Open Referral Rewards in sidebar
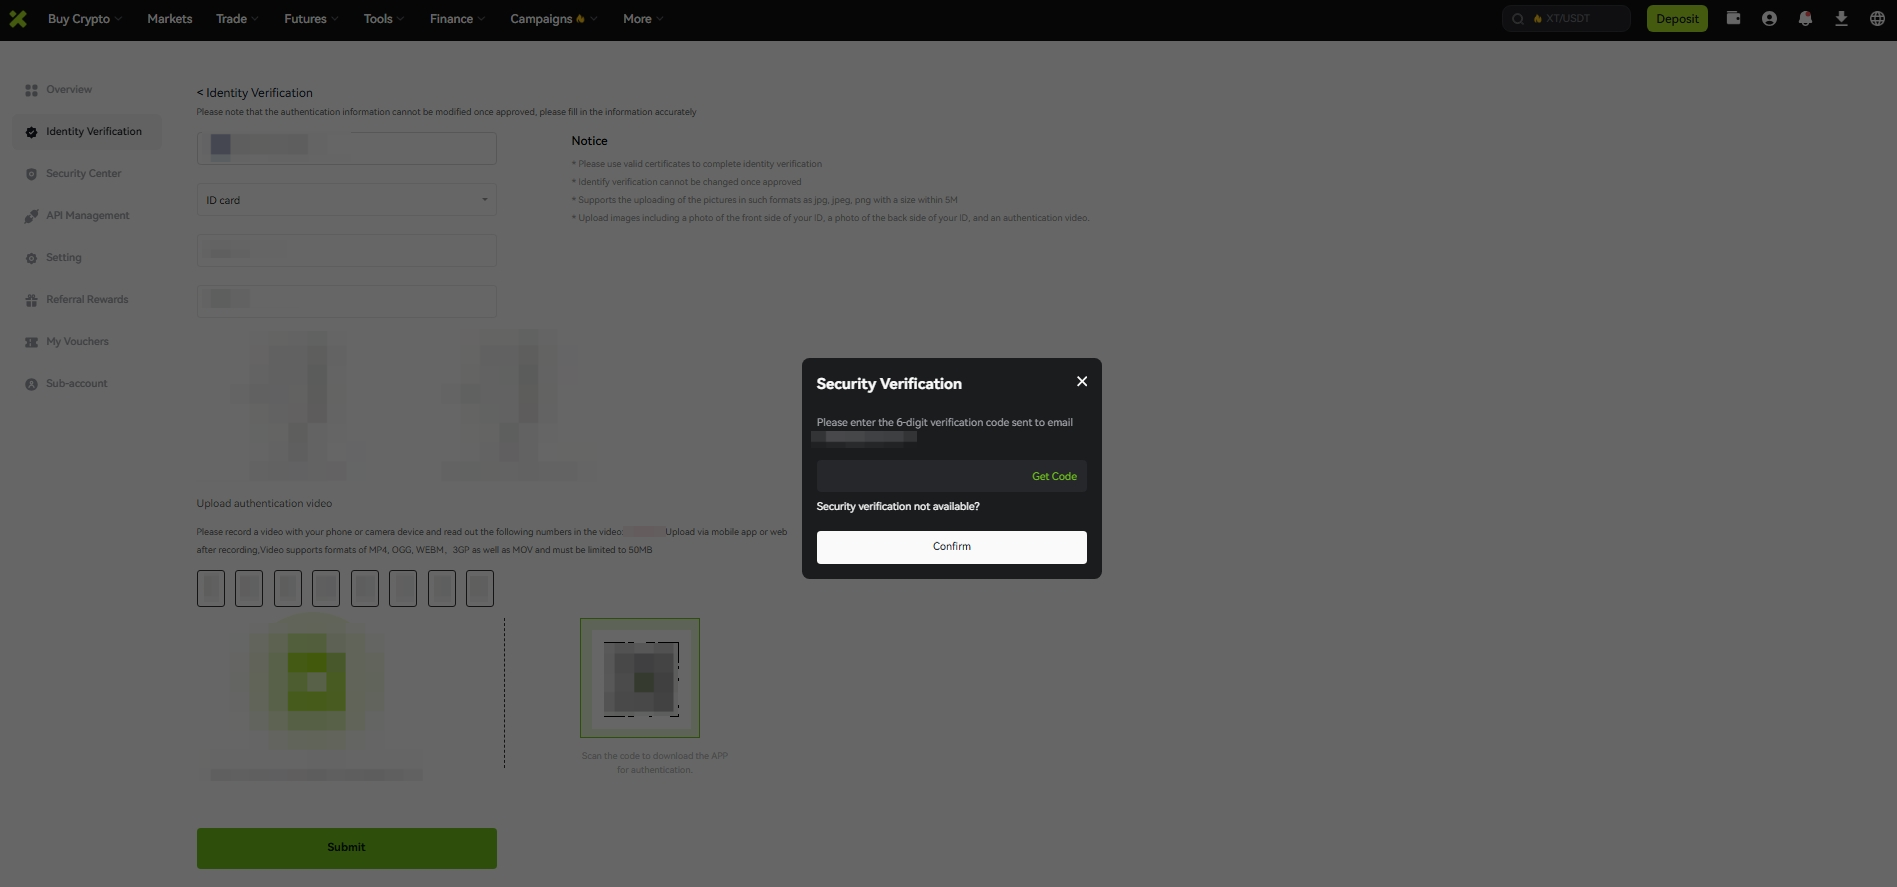Image resolution: width=1897 pixels, height=887 pixels. point(87,300)
